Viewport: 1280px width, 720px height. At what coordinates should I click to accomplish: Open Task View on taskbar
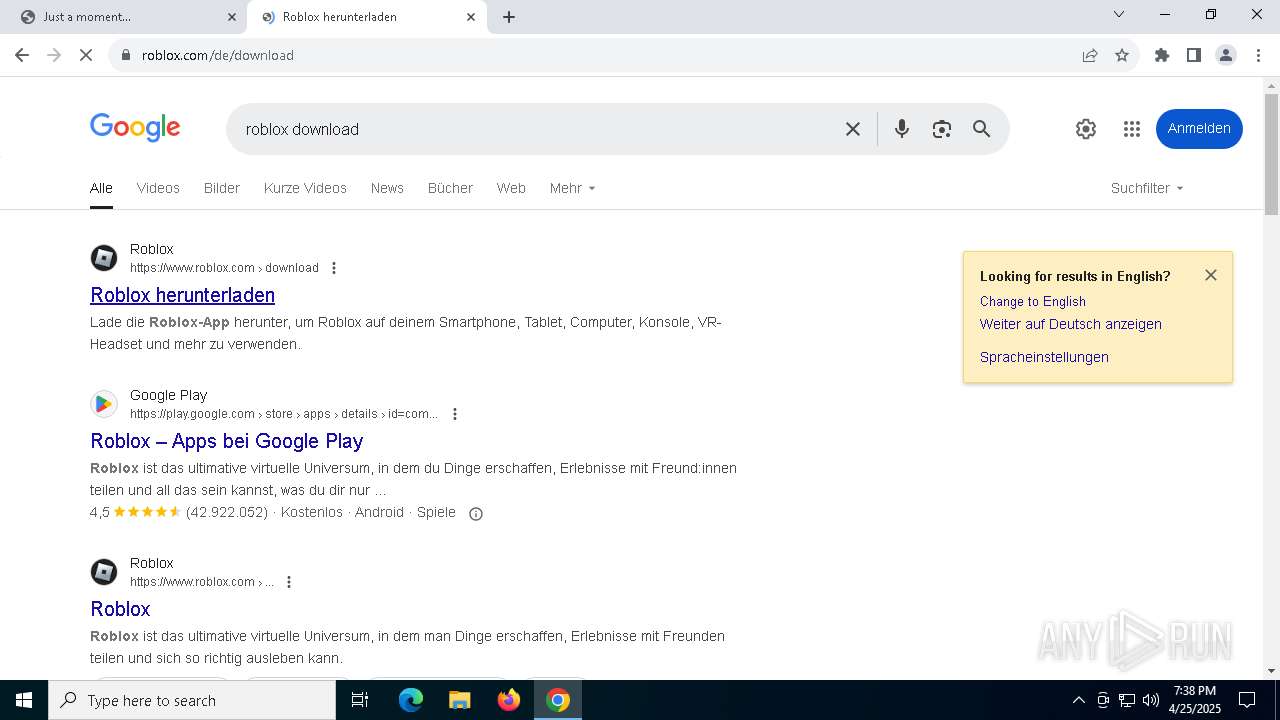(360, 700)
